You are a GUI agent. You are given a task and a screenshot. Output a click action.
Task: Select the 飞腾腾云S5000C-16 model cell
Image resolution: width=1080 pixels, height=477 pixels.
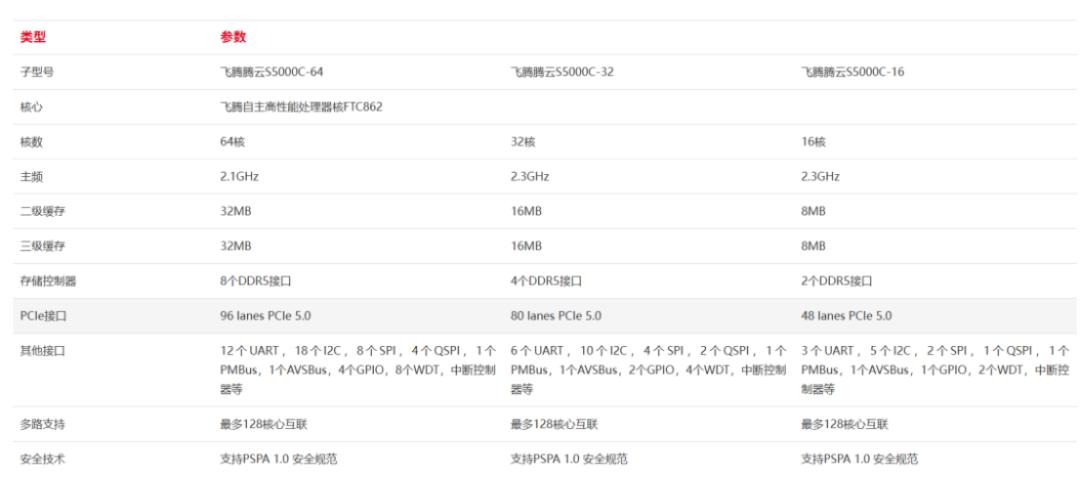[x=853, y=72]
